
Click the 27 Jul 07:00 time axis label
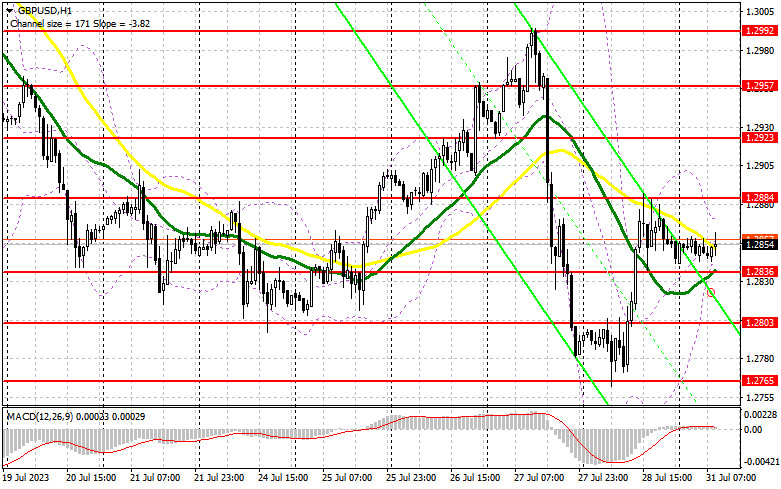point(539,478)
